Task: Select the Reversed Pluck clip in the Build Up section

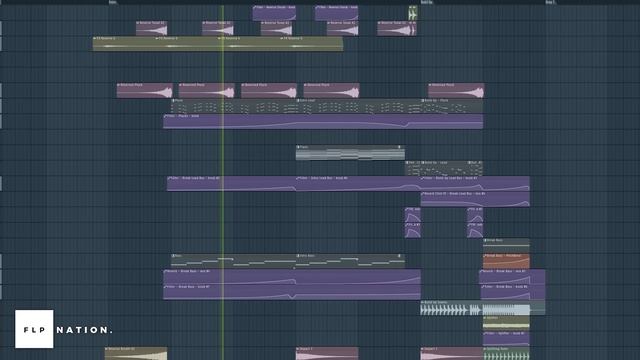Action: click(456, 90)
